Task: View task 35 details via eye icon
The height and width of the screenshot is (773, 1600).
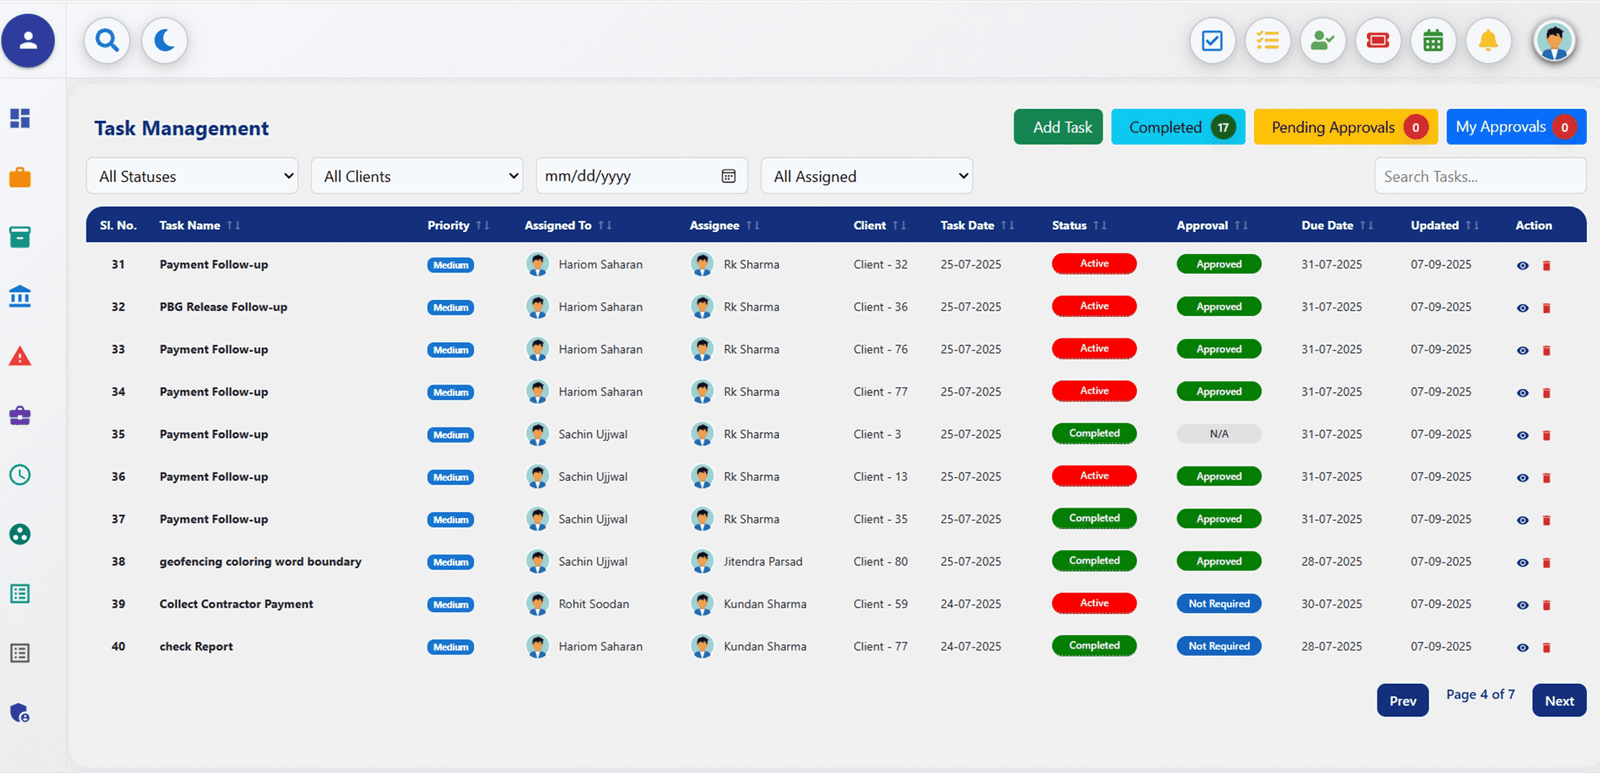Action: pyautogui.click(x=1522, y=436)
